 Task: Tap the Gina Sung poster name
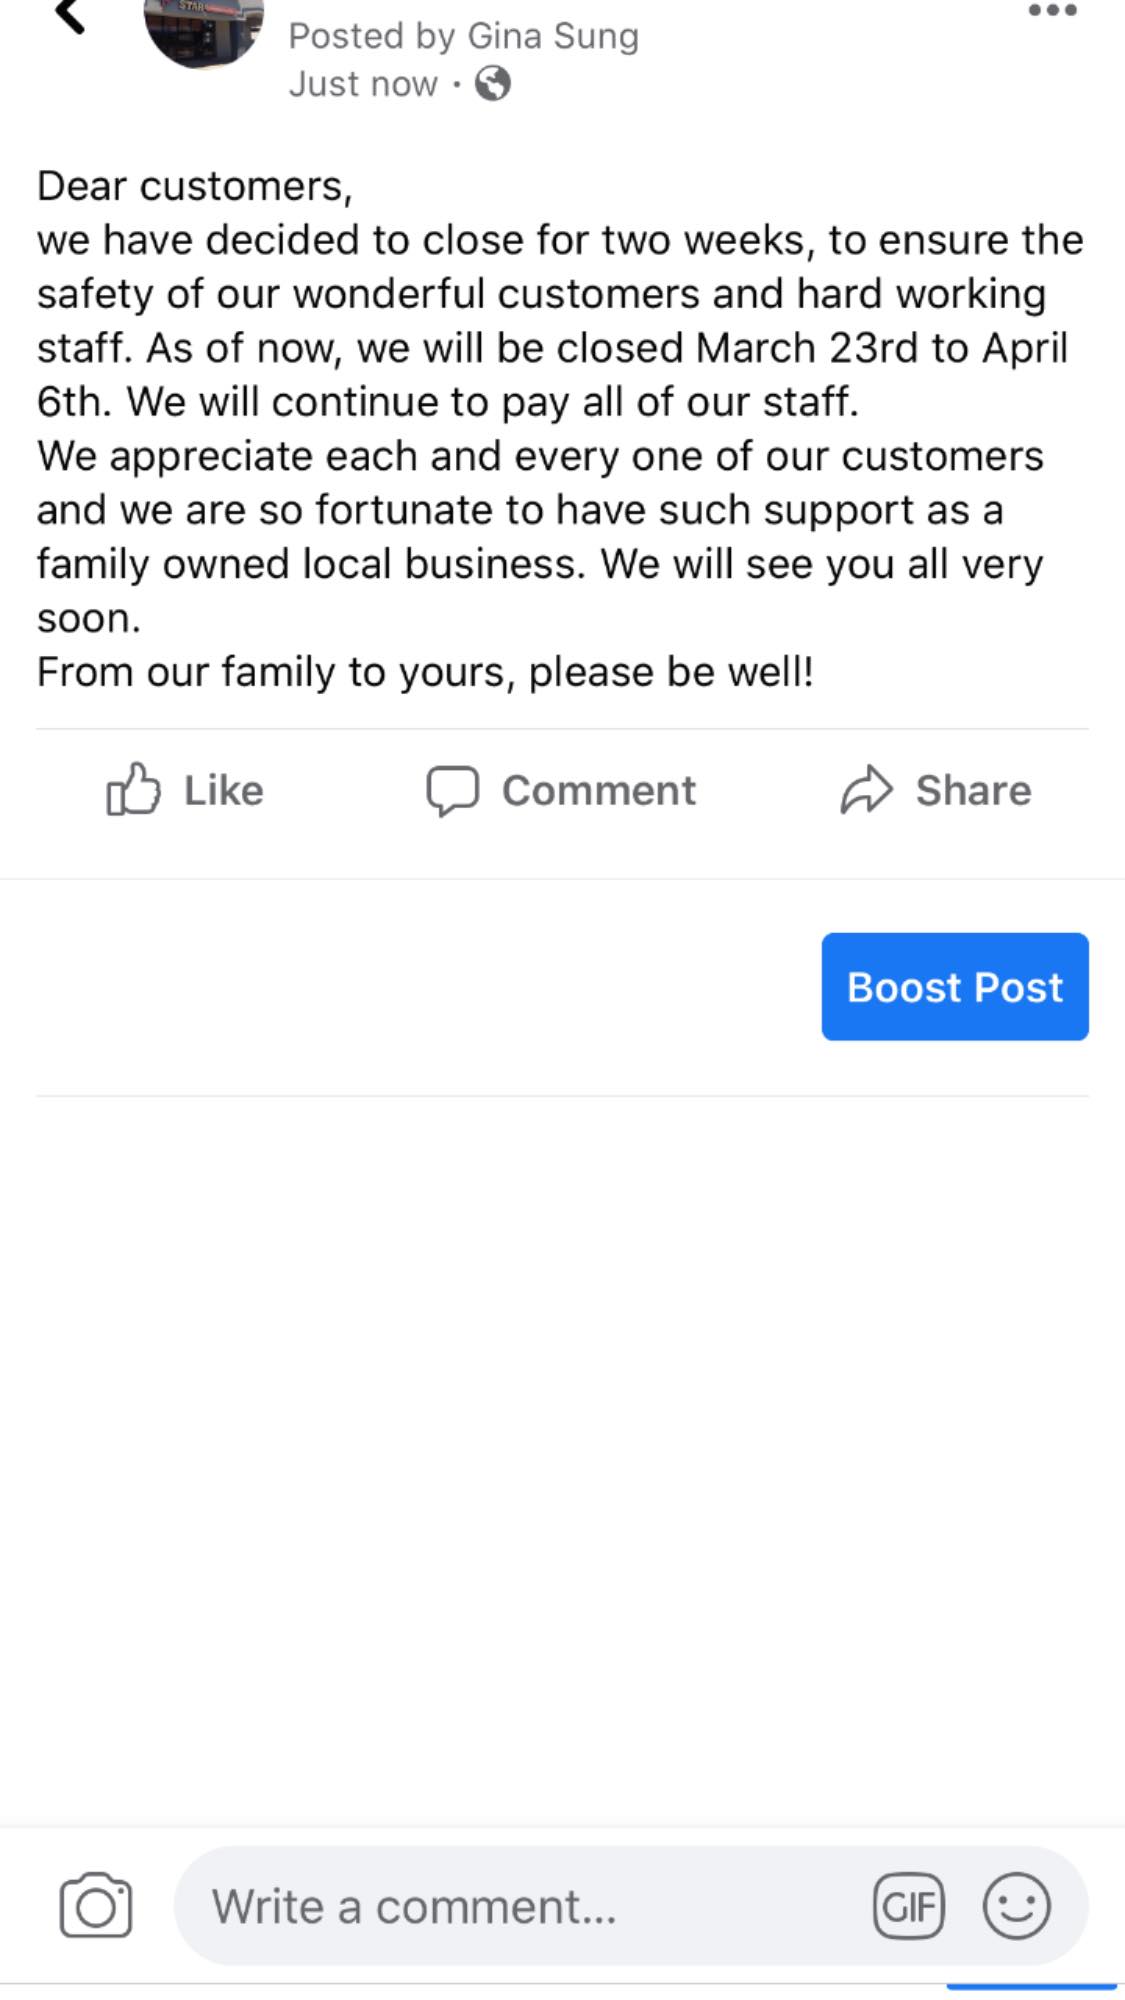tap(552, 36)
